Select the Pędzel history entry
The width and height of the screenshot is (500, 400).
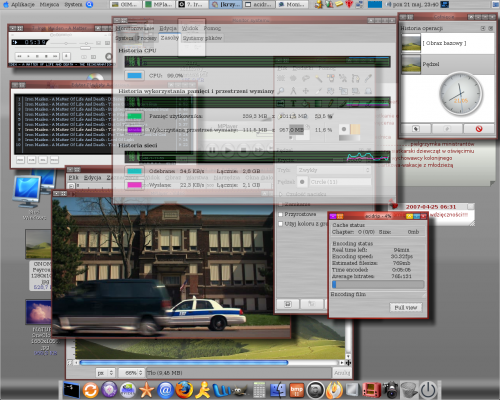click(x=447, y=64)
